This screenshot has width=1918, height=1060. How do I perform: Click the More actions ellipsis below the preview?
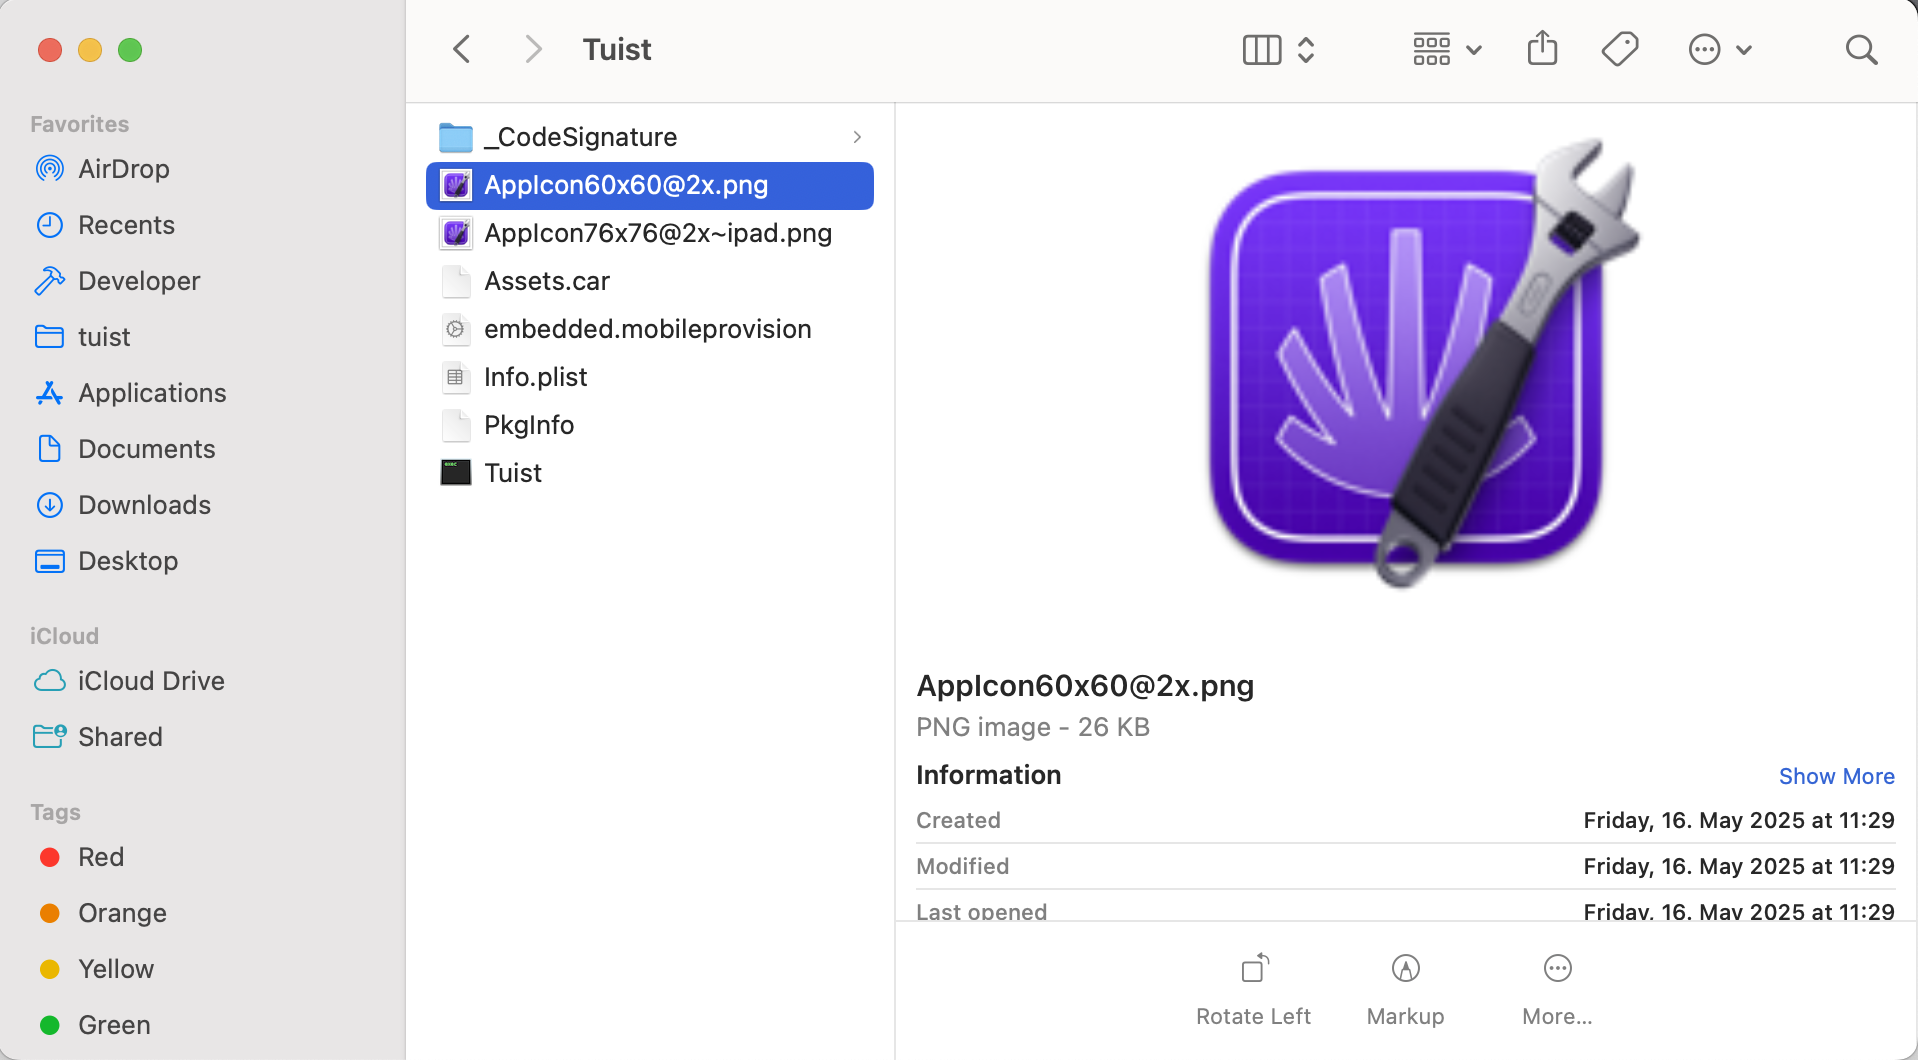coord(1556,968)
